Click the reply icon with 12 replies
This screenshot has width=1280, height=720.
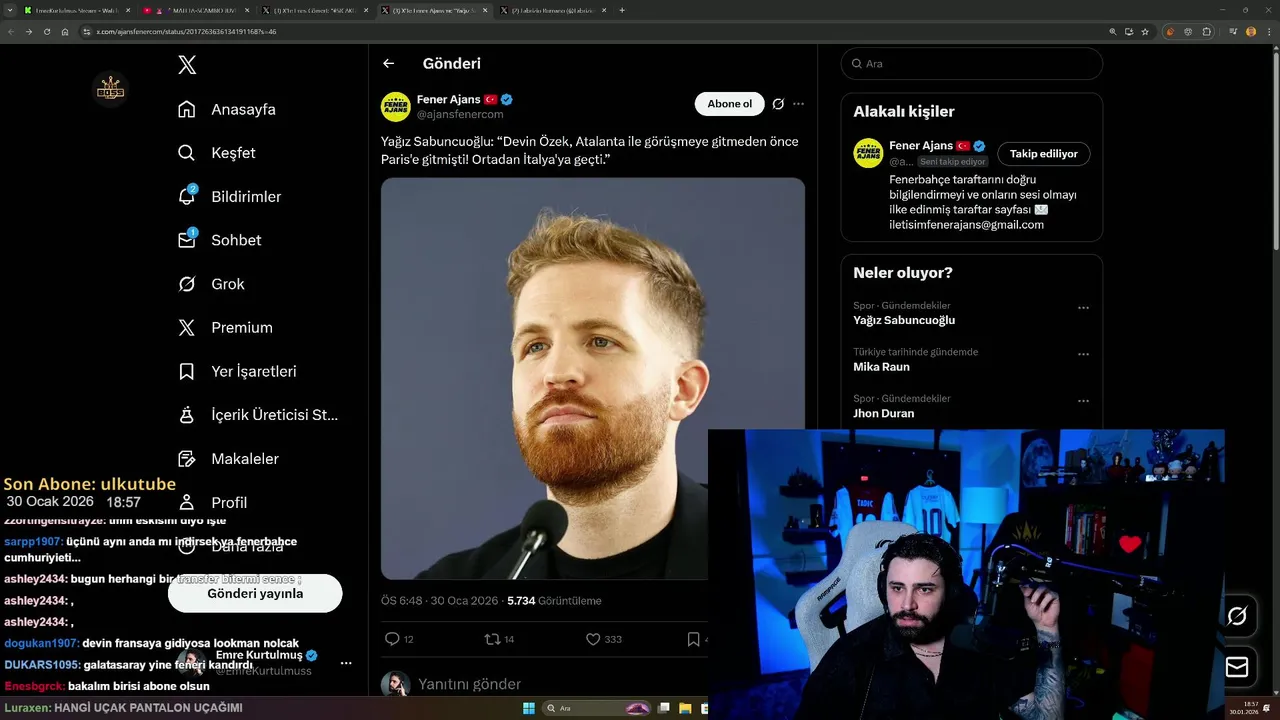[392, 639]
